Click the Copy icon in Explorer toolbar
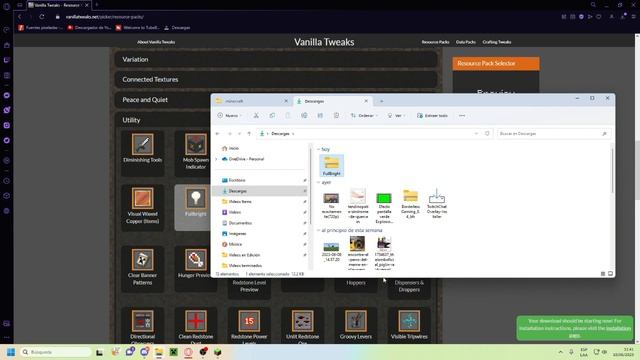640x360 pixels. [272, 116]
